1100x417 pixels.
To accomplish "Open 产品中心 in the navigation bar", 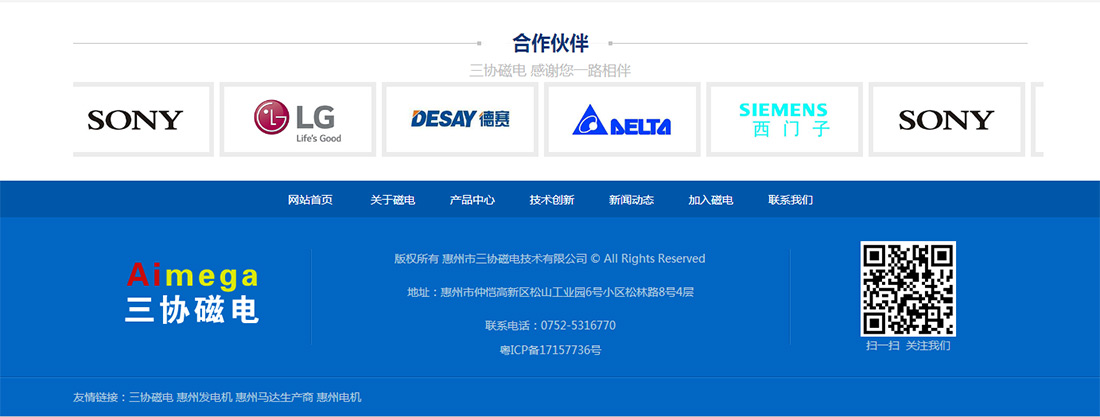I will click(472, 200).
